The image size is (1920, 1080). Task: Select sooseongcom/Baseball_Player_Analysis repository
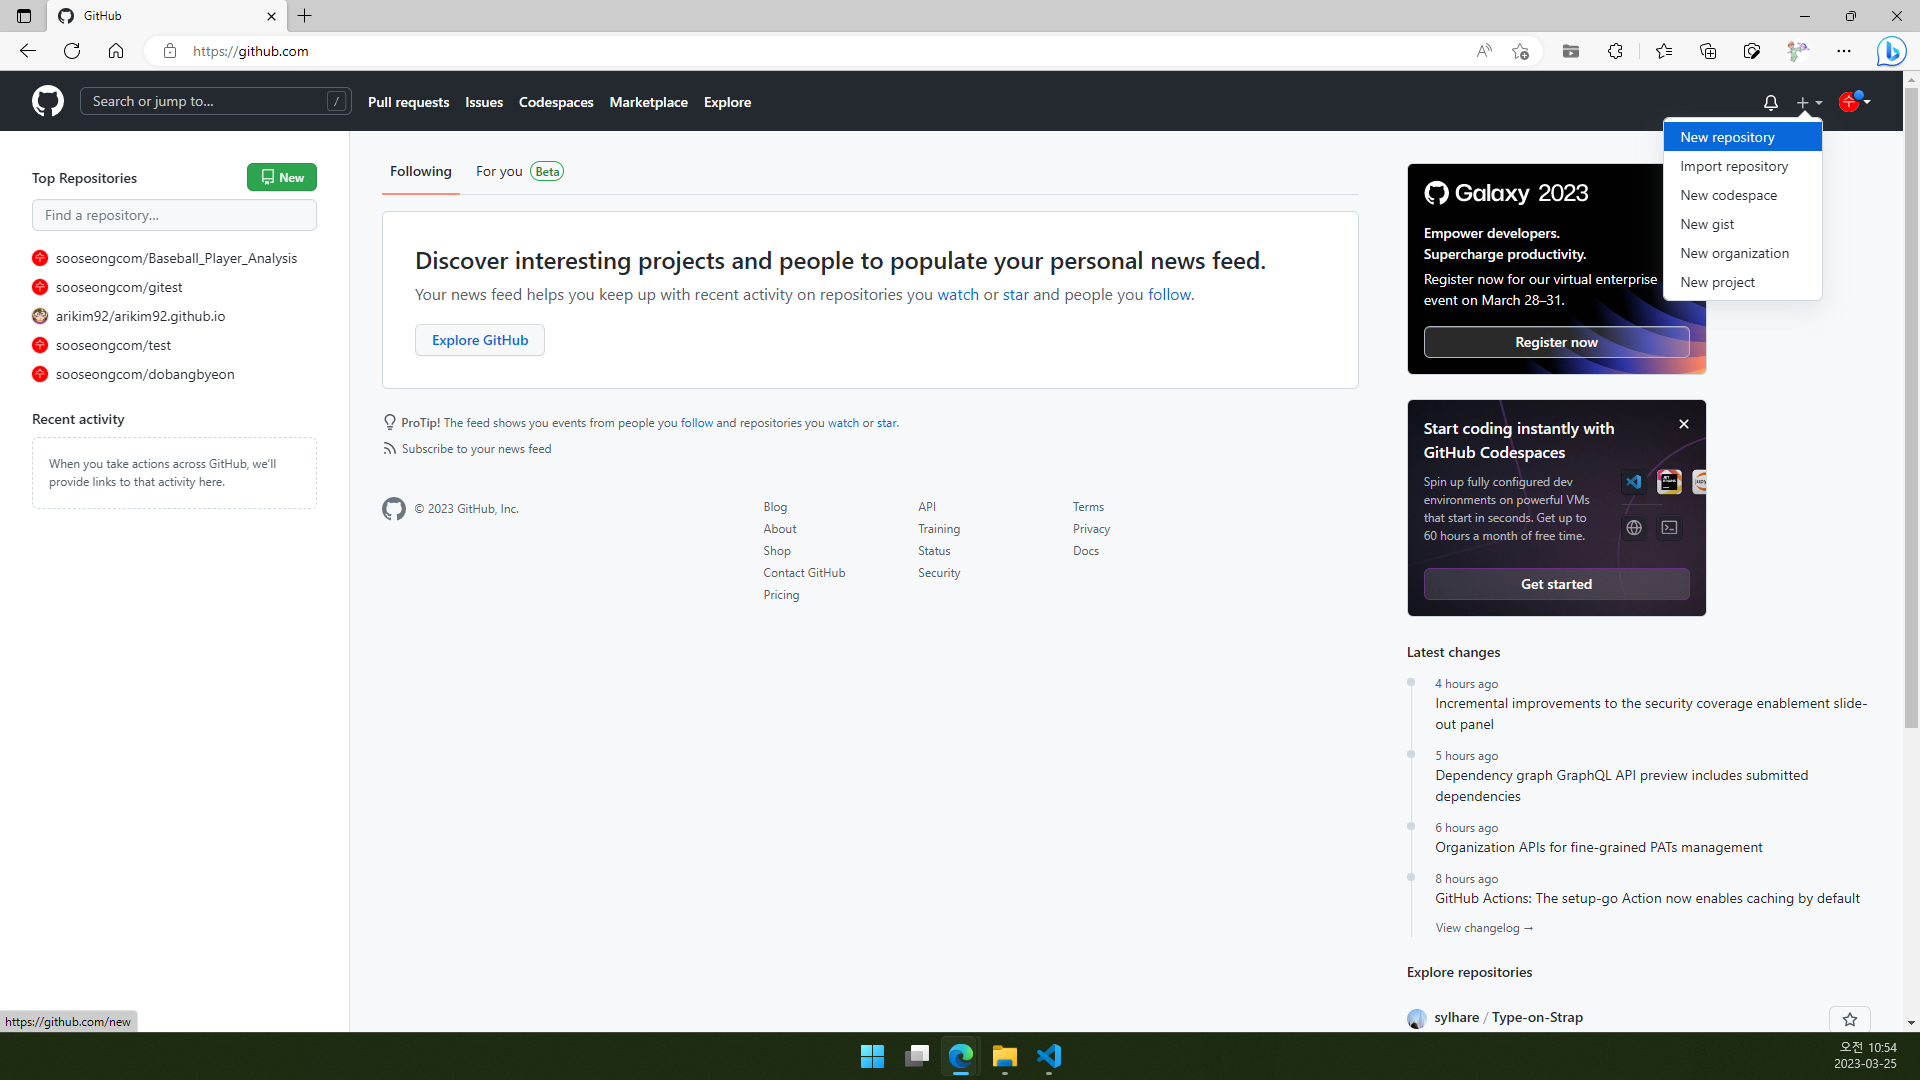coord(175,257)
